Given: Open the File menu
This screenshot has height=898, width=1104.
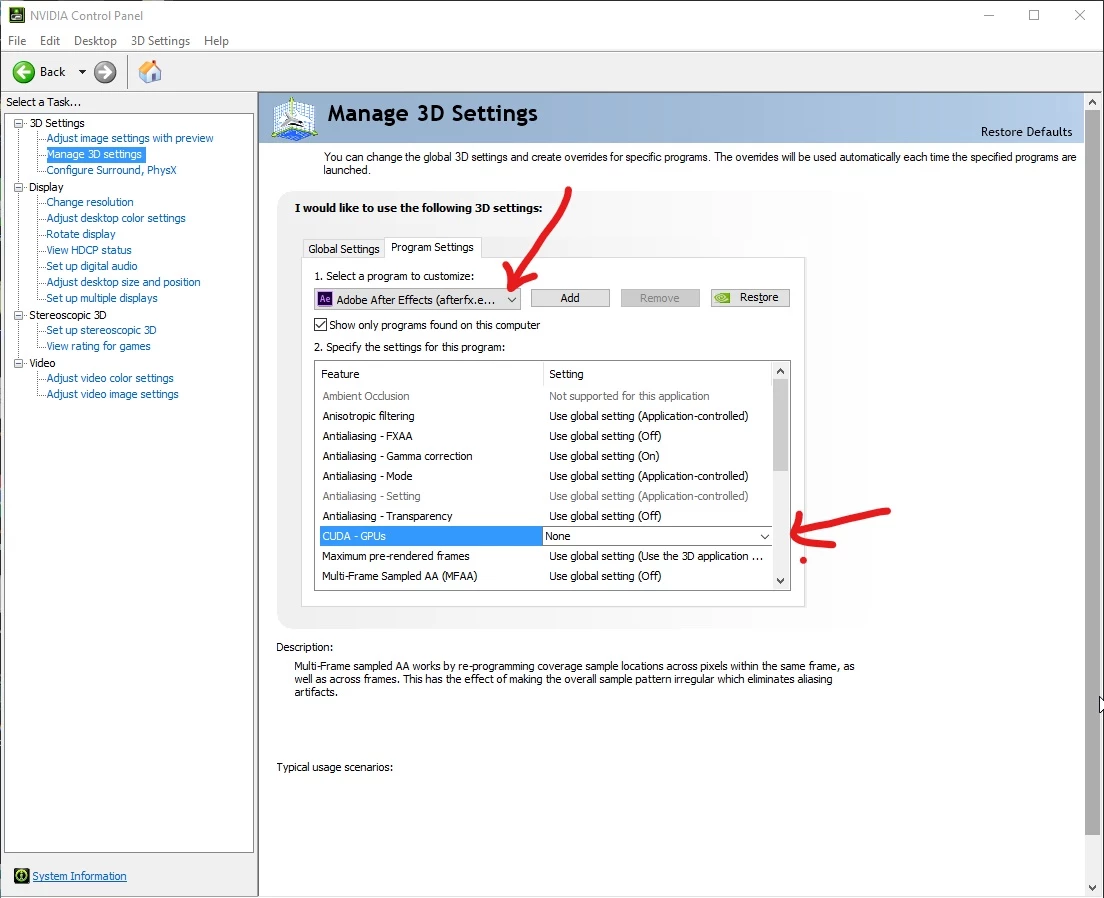Looking at the screenshot, I should click(17, 41).
